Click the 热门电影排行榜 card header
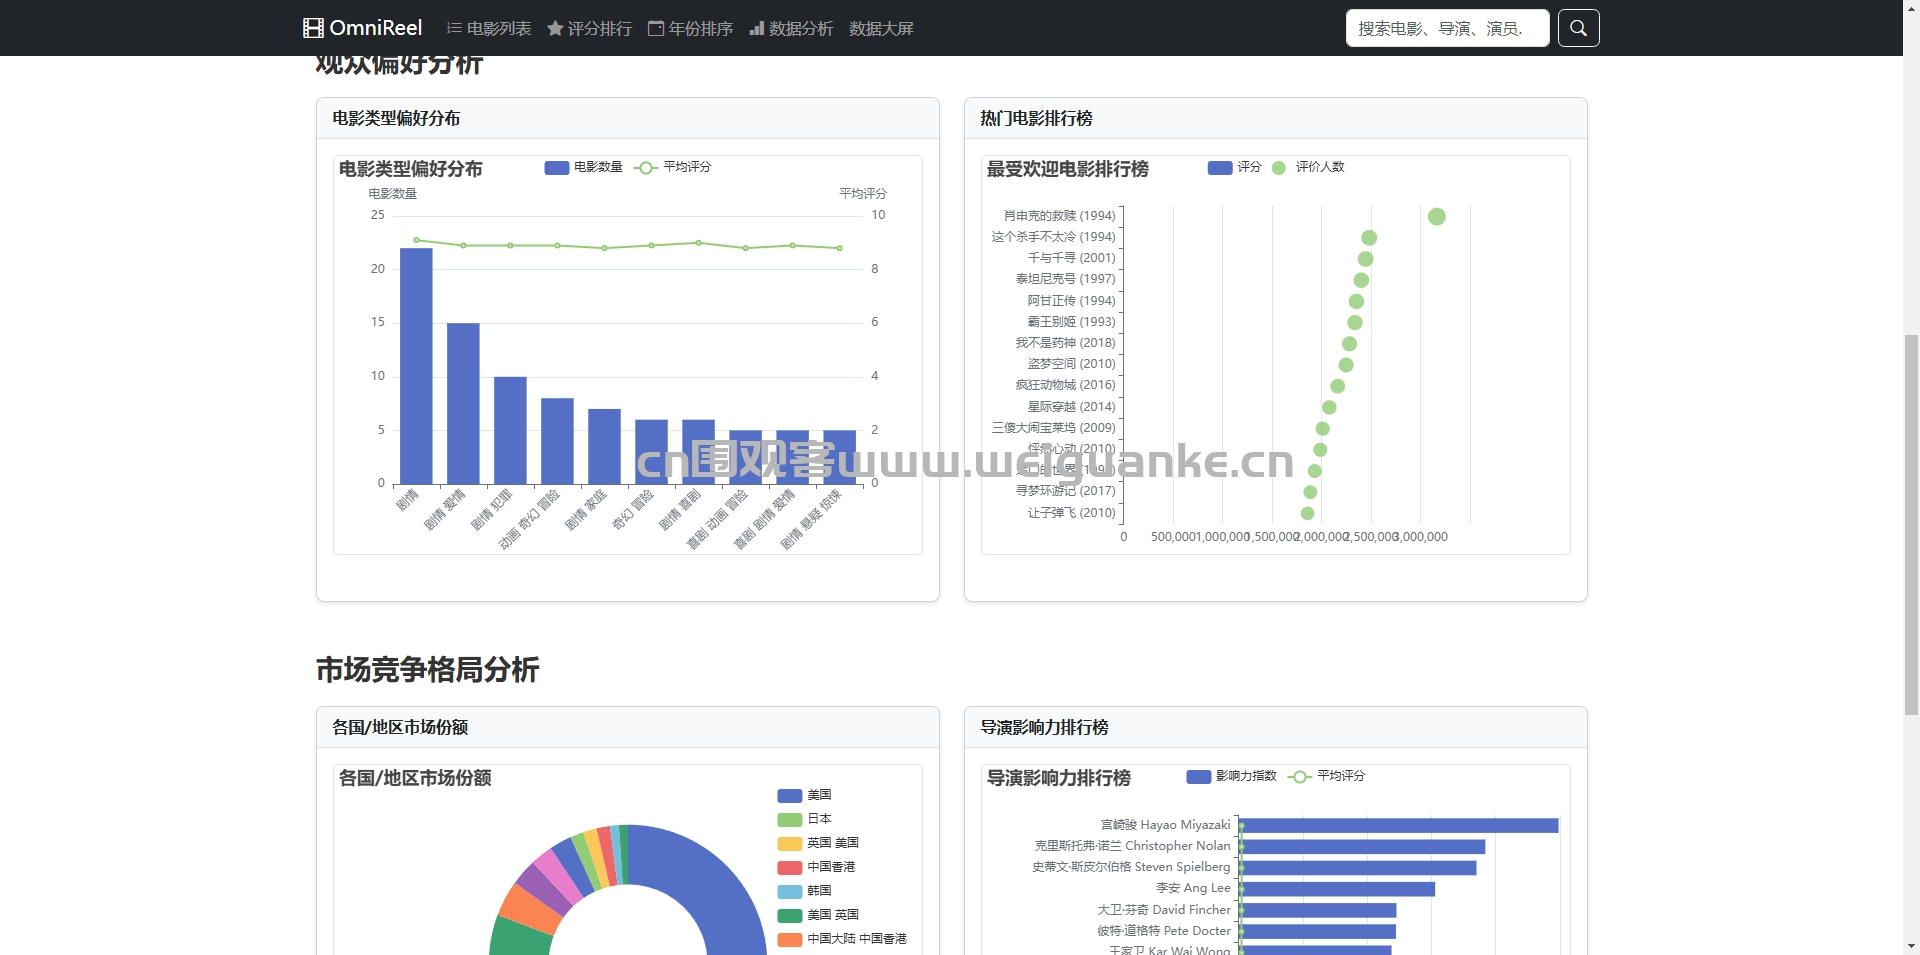1920x955 pixels. tap(1276, 118)
